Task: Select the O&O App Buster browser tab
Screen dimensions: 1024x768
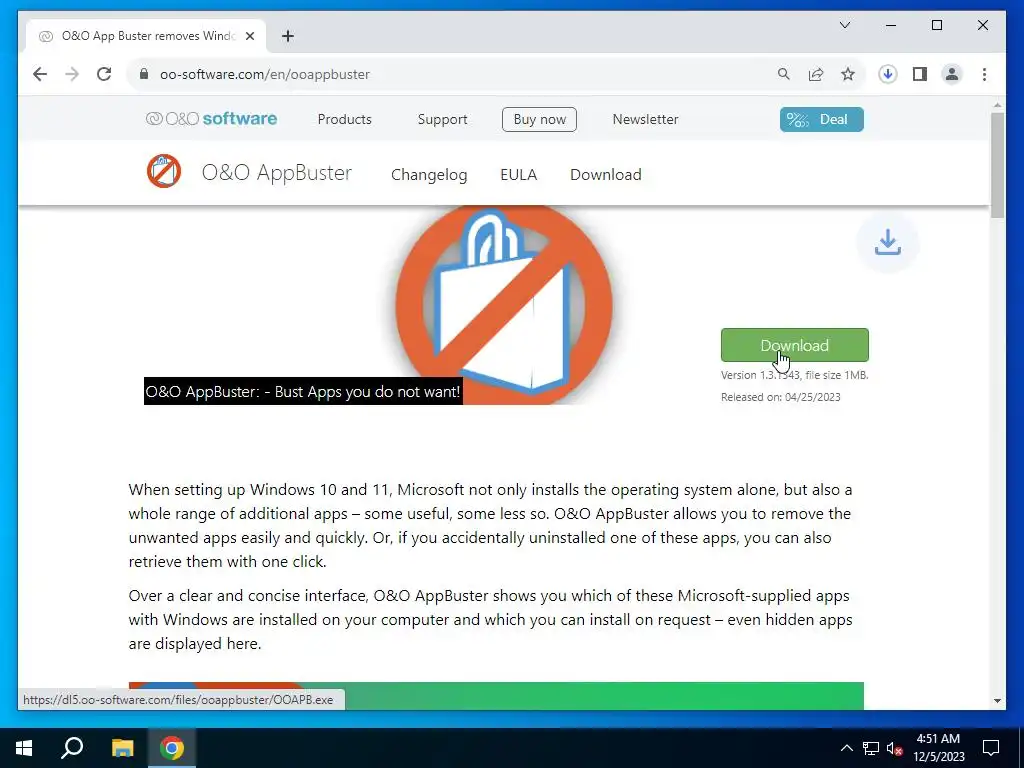Action: tap(146, 36)
